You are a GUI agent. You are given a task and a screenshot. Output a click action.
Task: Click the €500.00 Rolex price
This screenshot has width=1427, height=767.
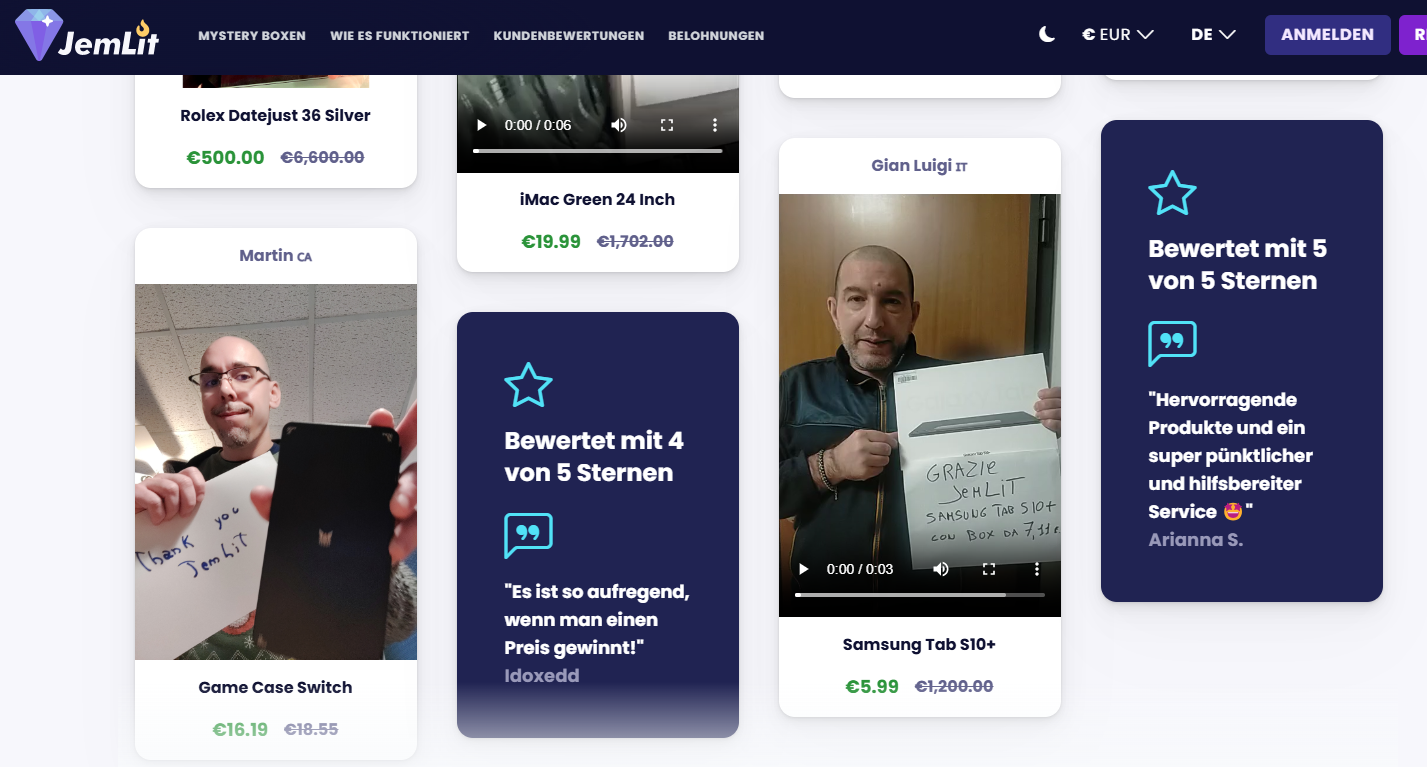pyautogui.click(x=226, y=157)
